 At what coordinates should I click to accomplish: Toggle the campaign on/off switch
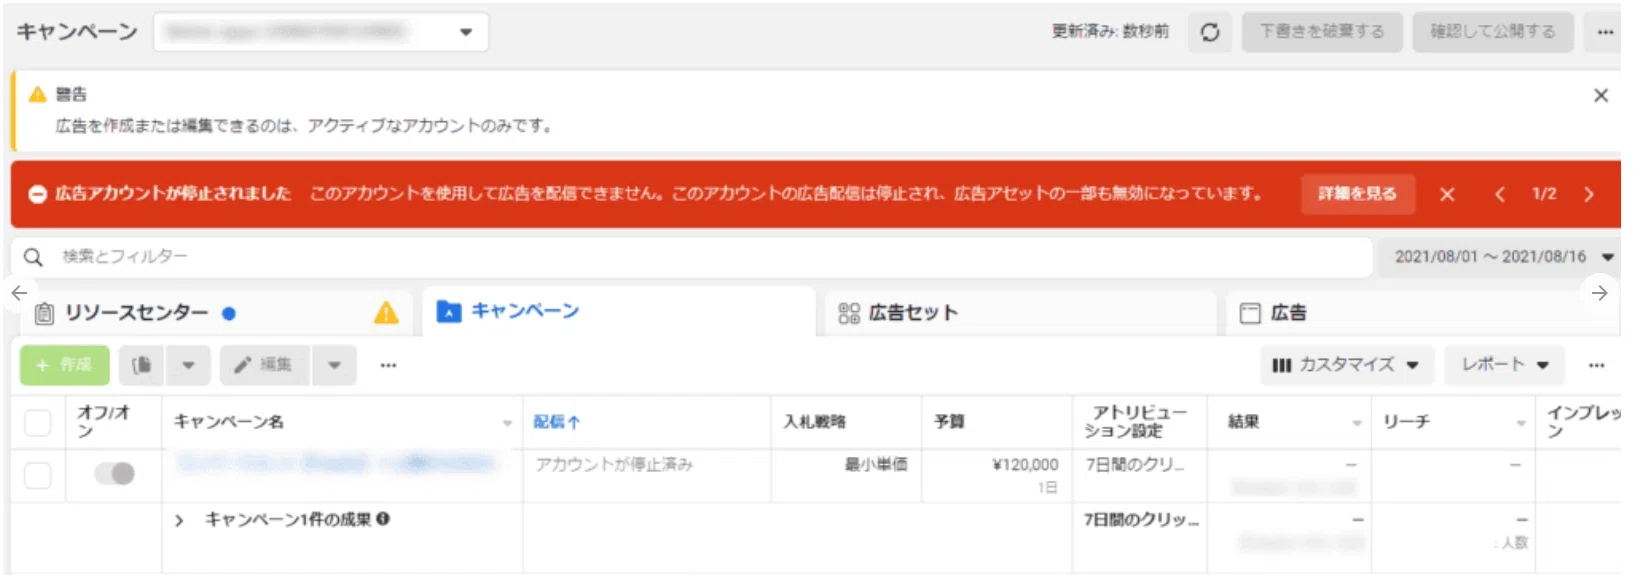(x=114, y=473)
